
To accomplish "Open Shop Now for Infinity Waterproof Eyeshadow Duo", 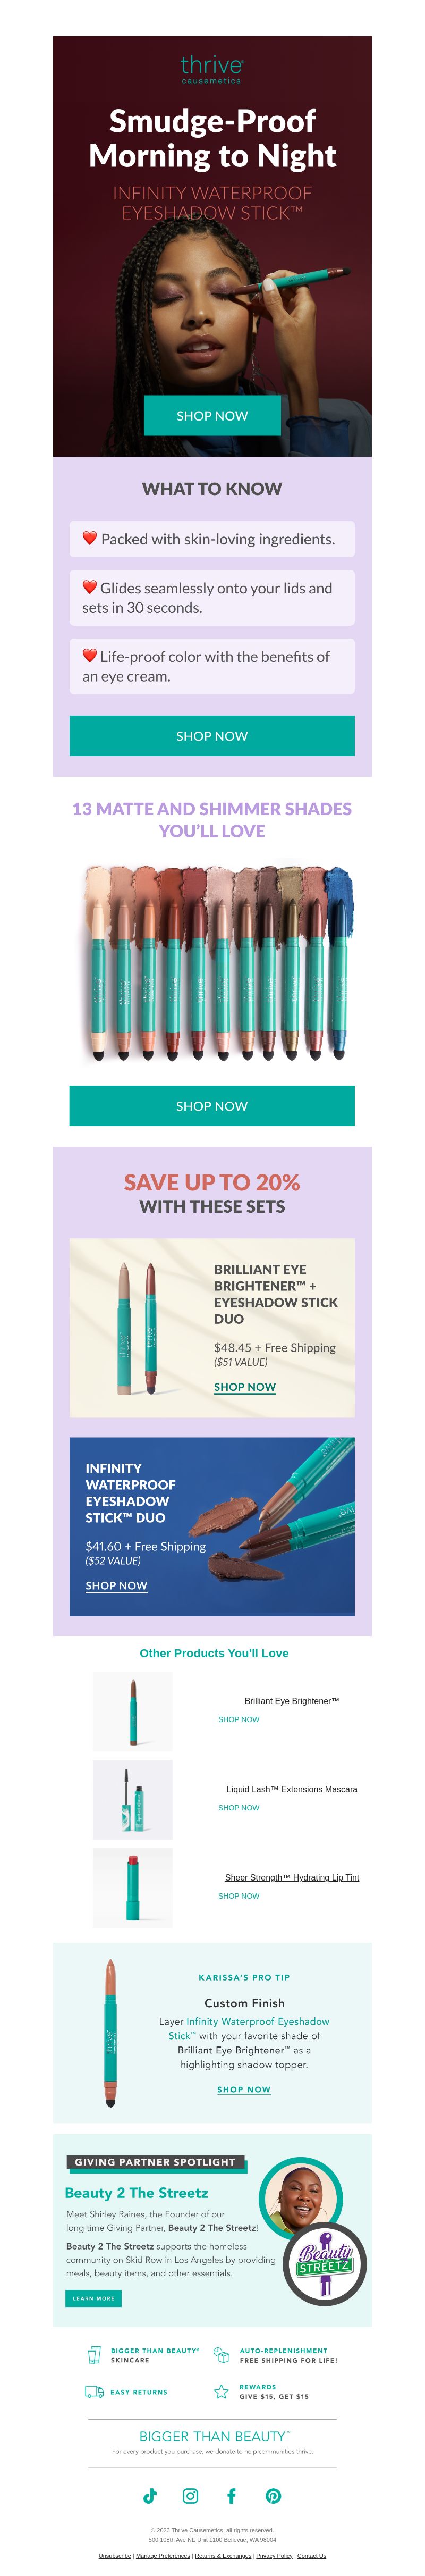I will coord(116,1586).
